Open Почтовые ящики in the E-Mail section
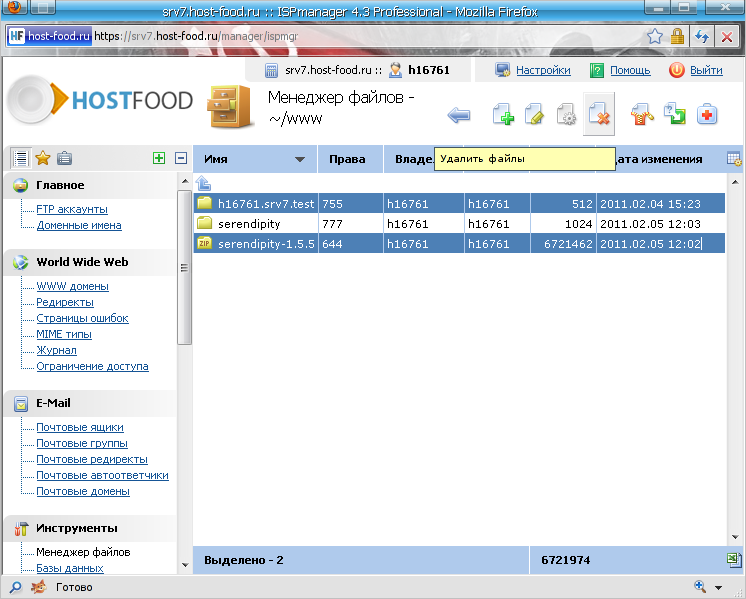The image size is (746, 599). [x=80, y=427]
